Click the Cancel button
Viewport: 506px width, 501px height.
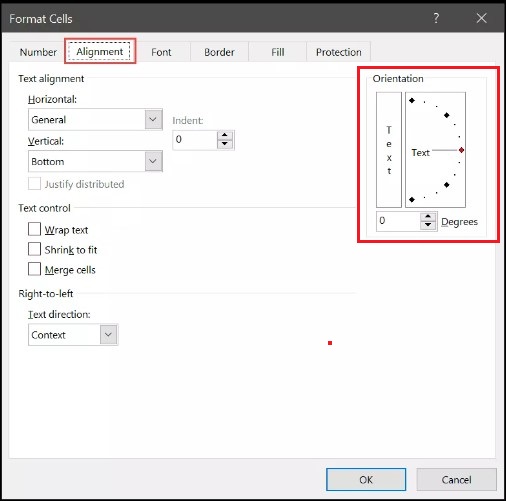[x=456, y=479]
